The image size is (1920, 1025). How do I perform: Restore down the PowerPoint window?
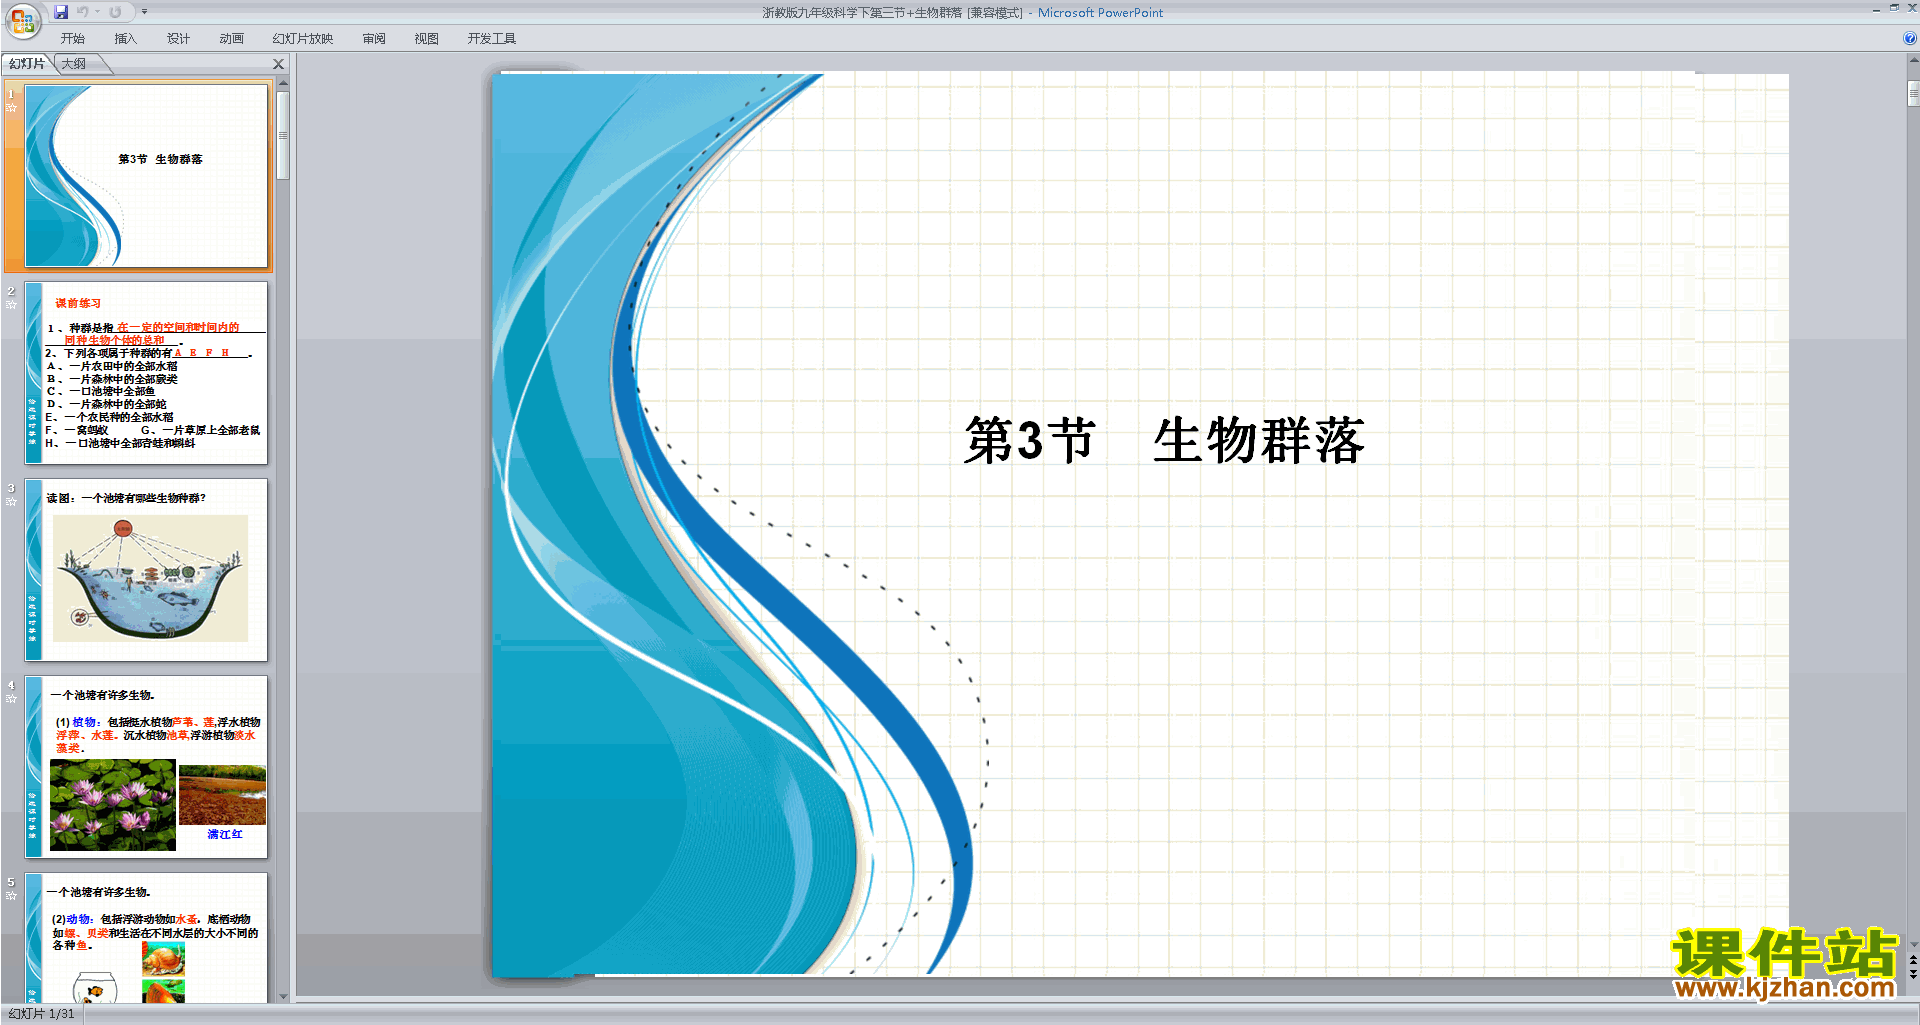click(x=1894, y=8)
